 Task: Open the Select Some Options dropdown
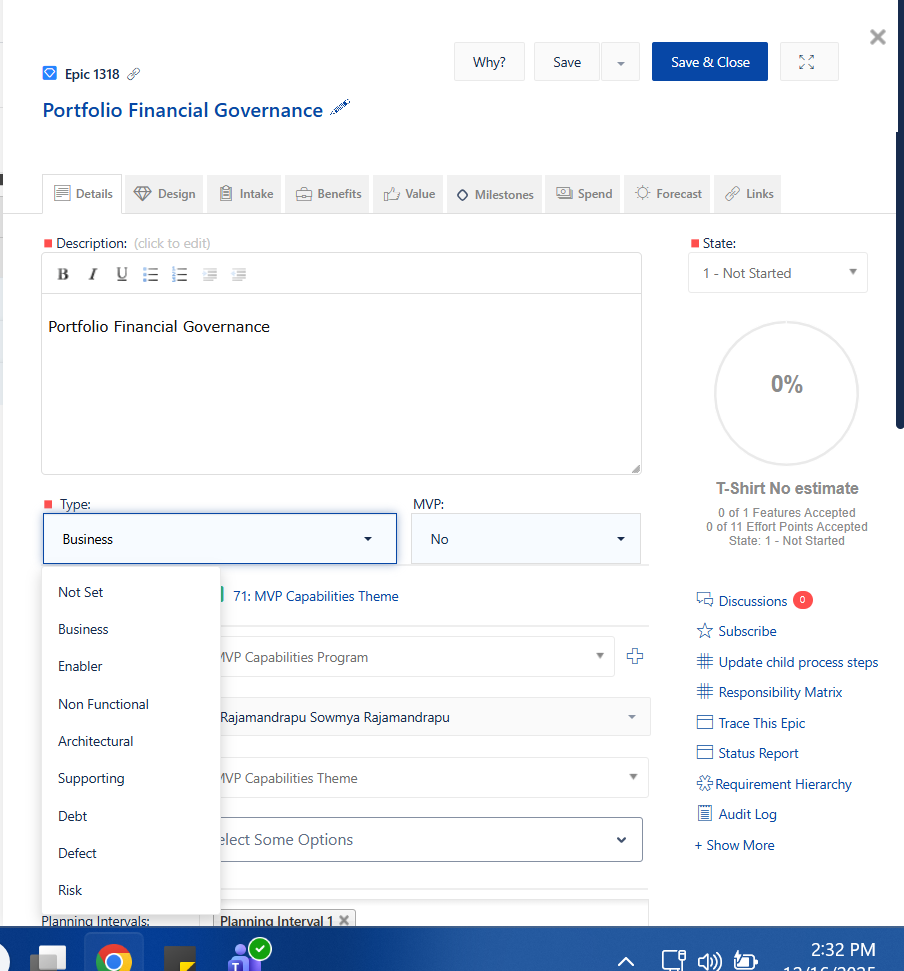pos(431,839)
